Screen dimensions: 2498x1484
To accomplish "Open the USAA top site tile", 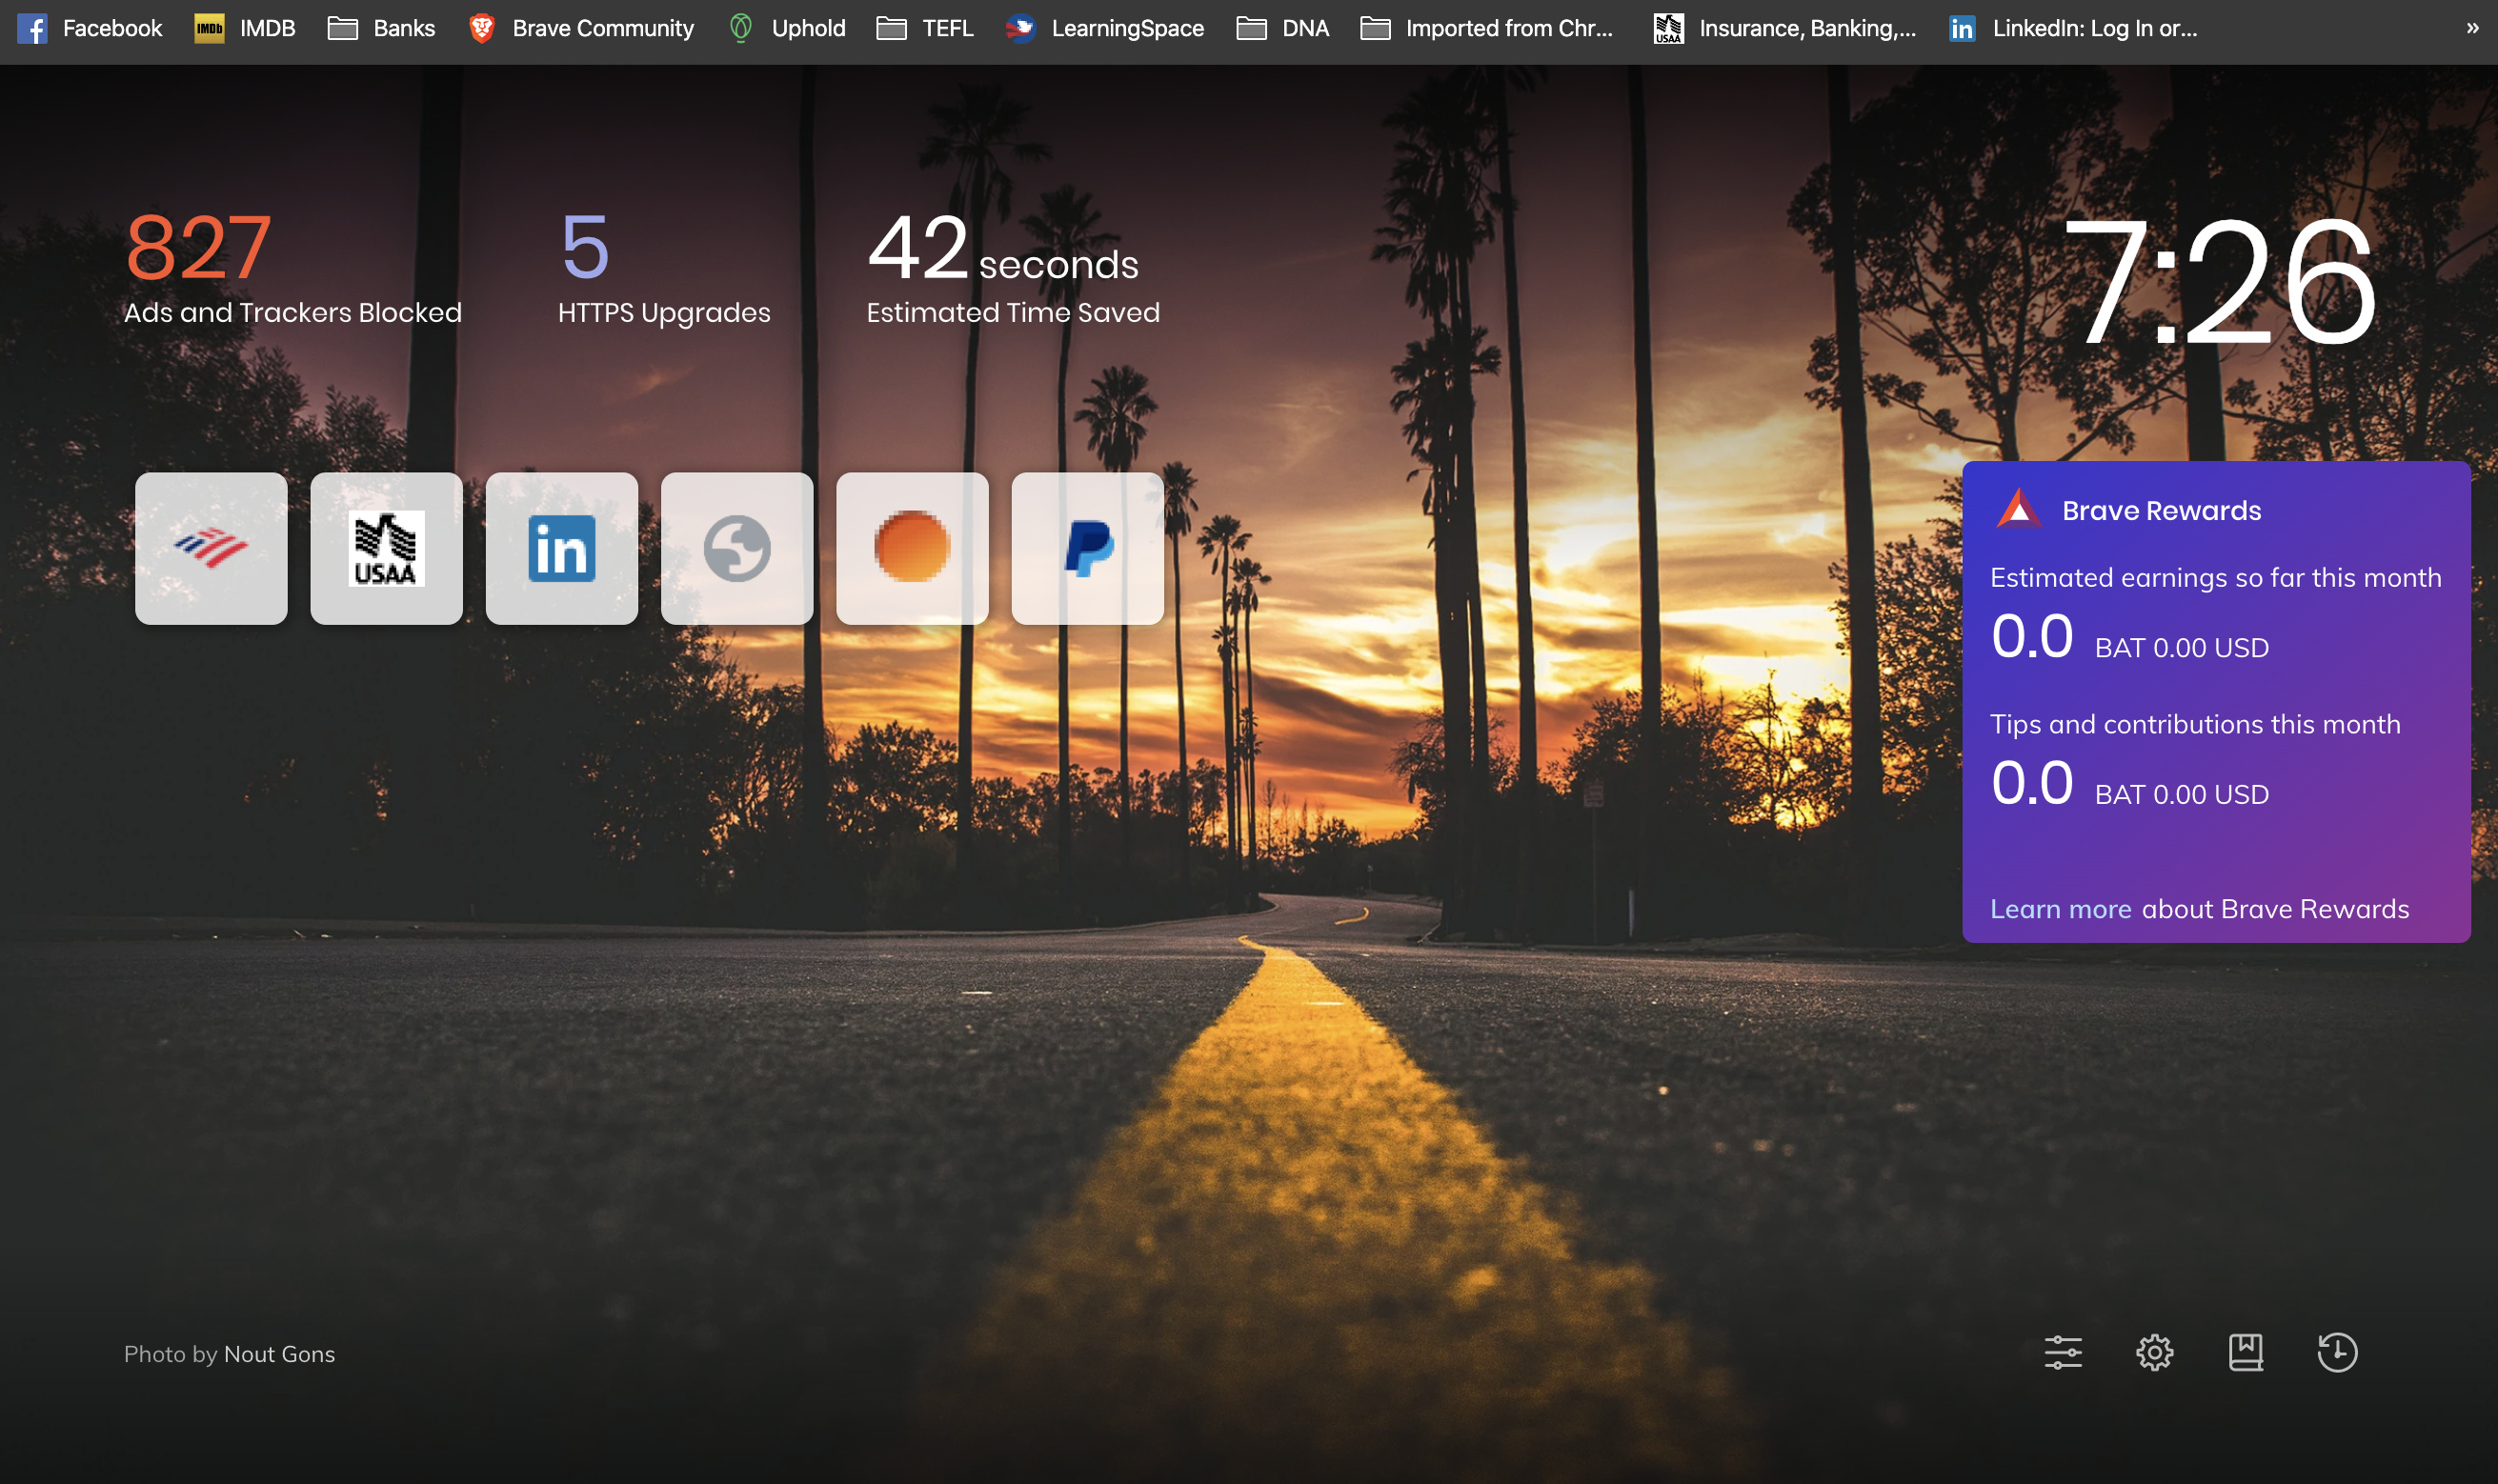I will click(x=386, y=548).
